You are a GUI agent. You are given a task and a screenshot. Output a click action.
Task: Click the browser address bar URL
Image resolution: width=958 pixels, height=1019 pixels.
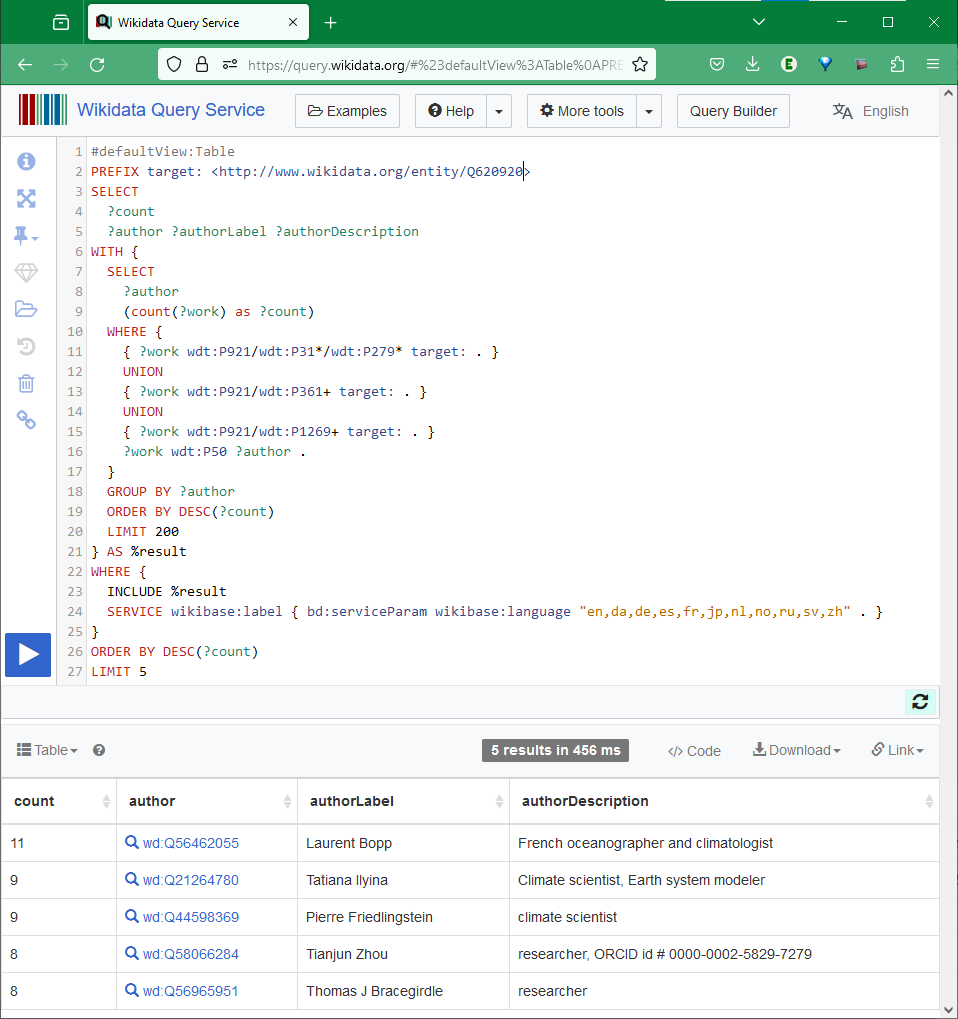(435, 64)
